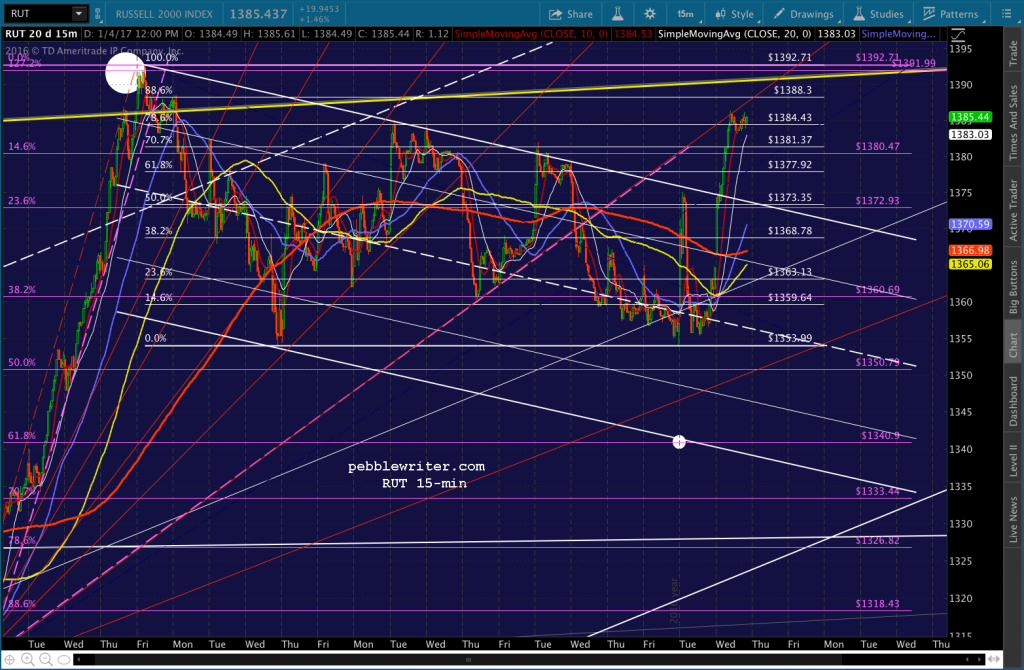Image resolution: width=1024 pixels, height=670 pixels.
Task: Click the symbol link clip icon
Action: point(98,14)
